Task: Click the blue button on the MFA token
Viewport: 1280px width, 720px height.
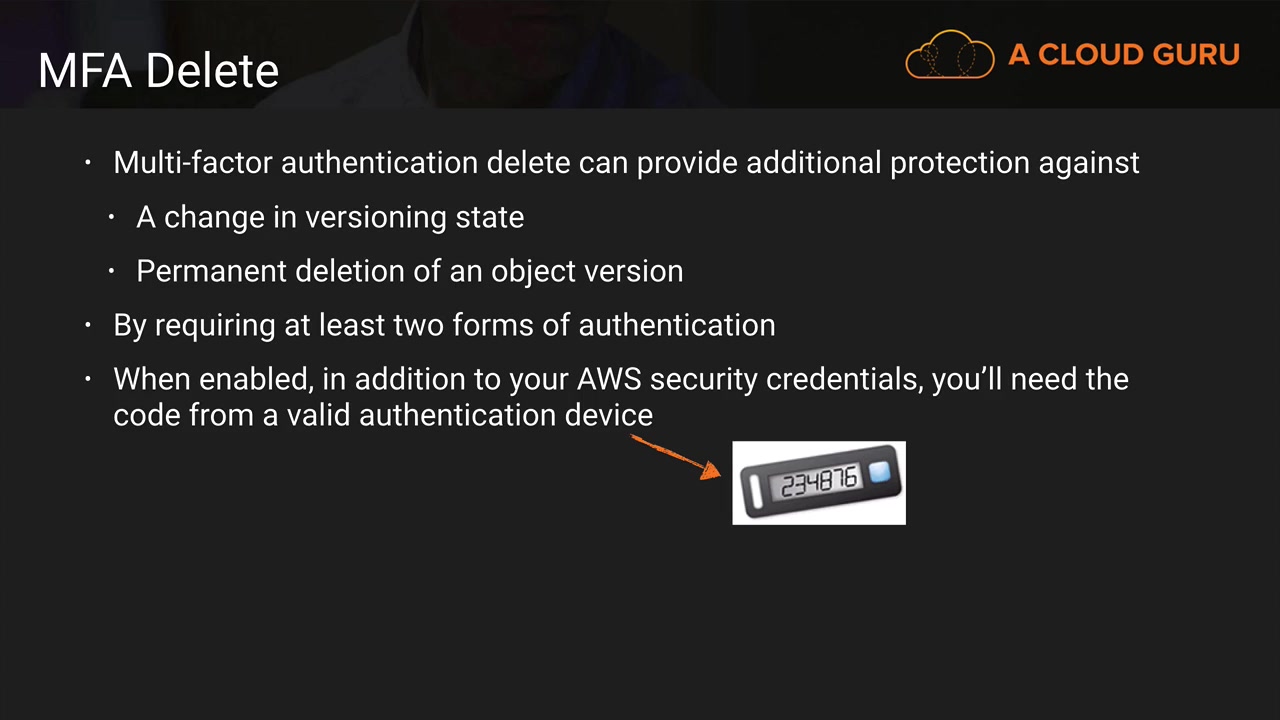Action: pyautogui.click(x=879, y=472)
